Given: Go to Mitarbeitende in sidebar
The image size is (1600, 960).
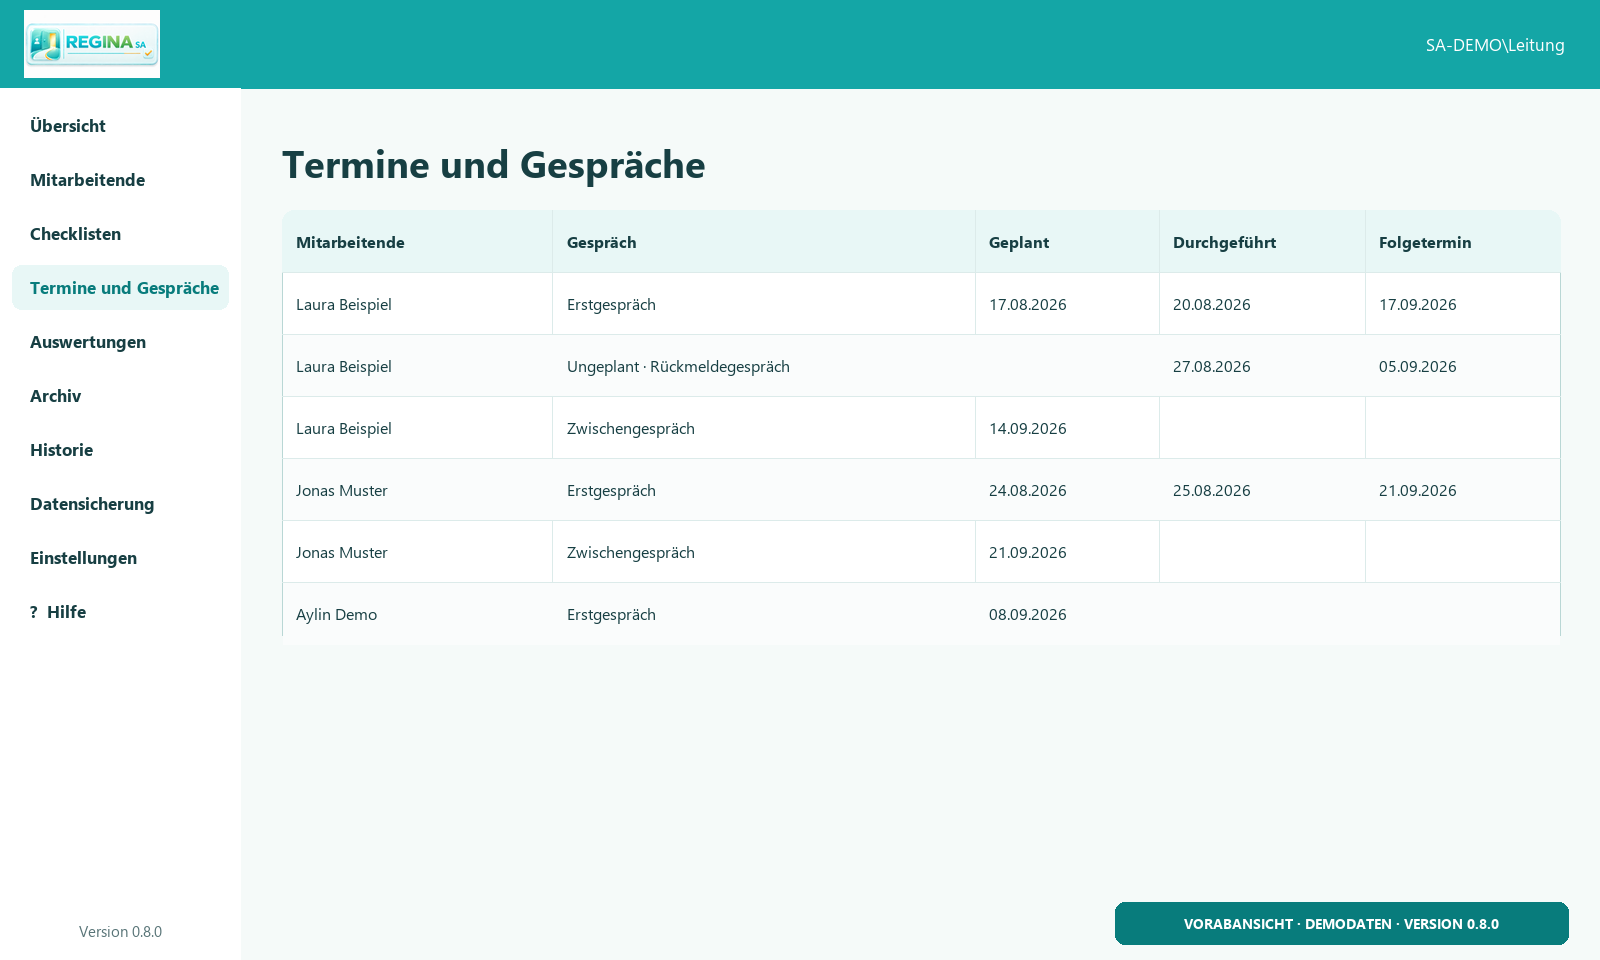Looking at the screenshot, I should 120,180.
